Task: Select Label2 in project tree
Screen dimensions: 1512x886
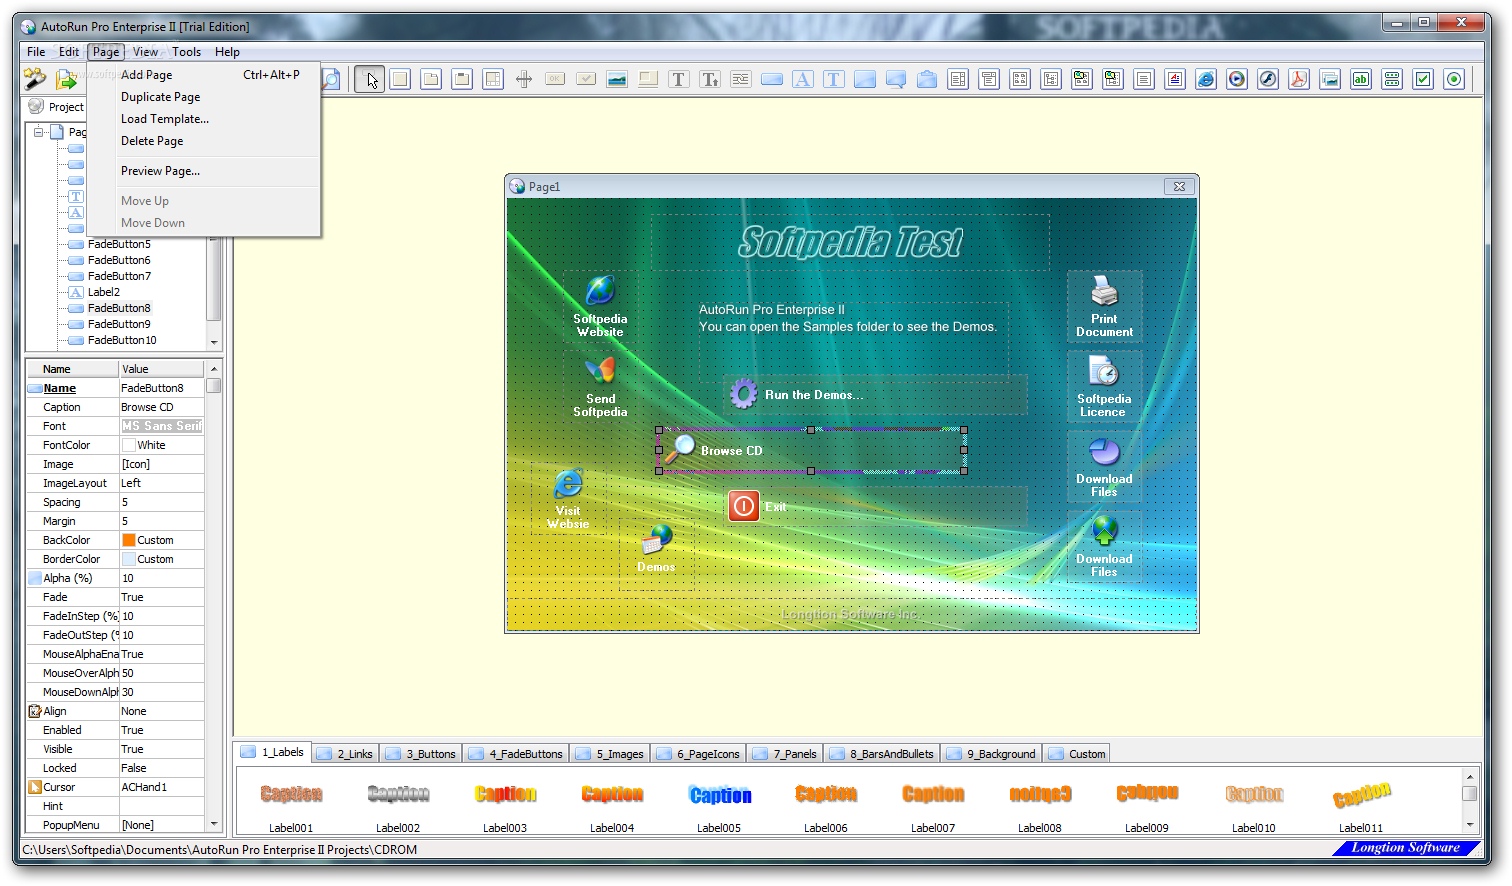Action: click(104, 292)
